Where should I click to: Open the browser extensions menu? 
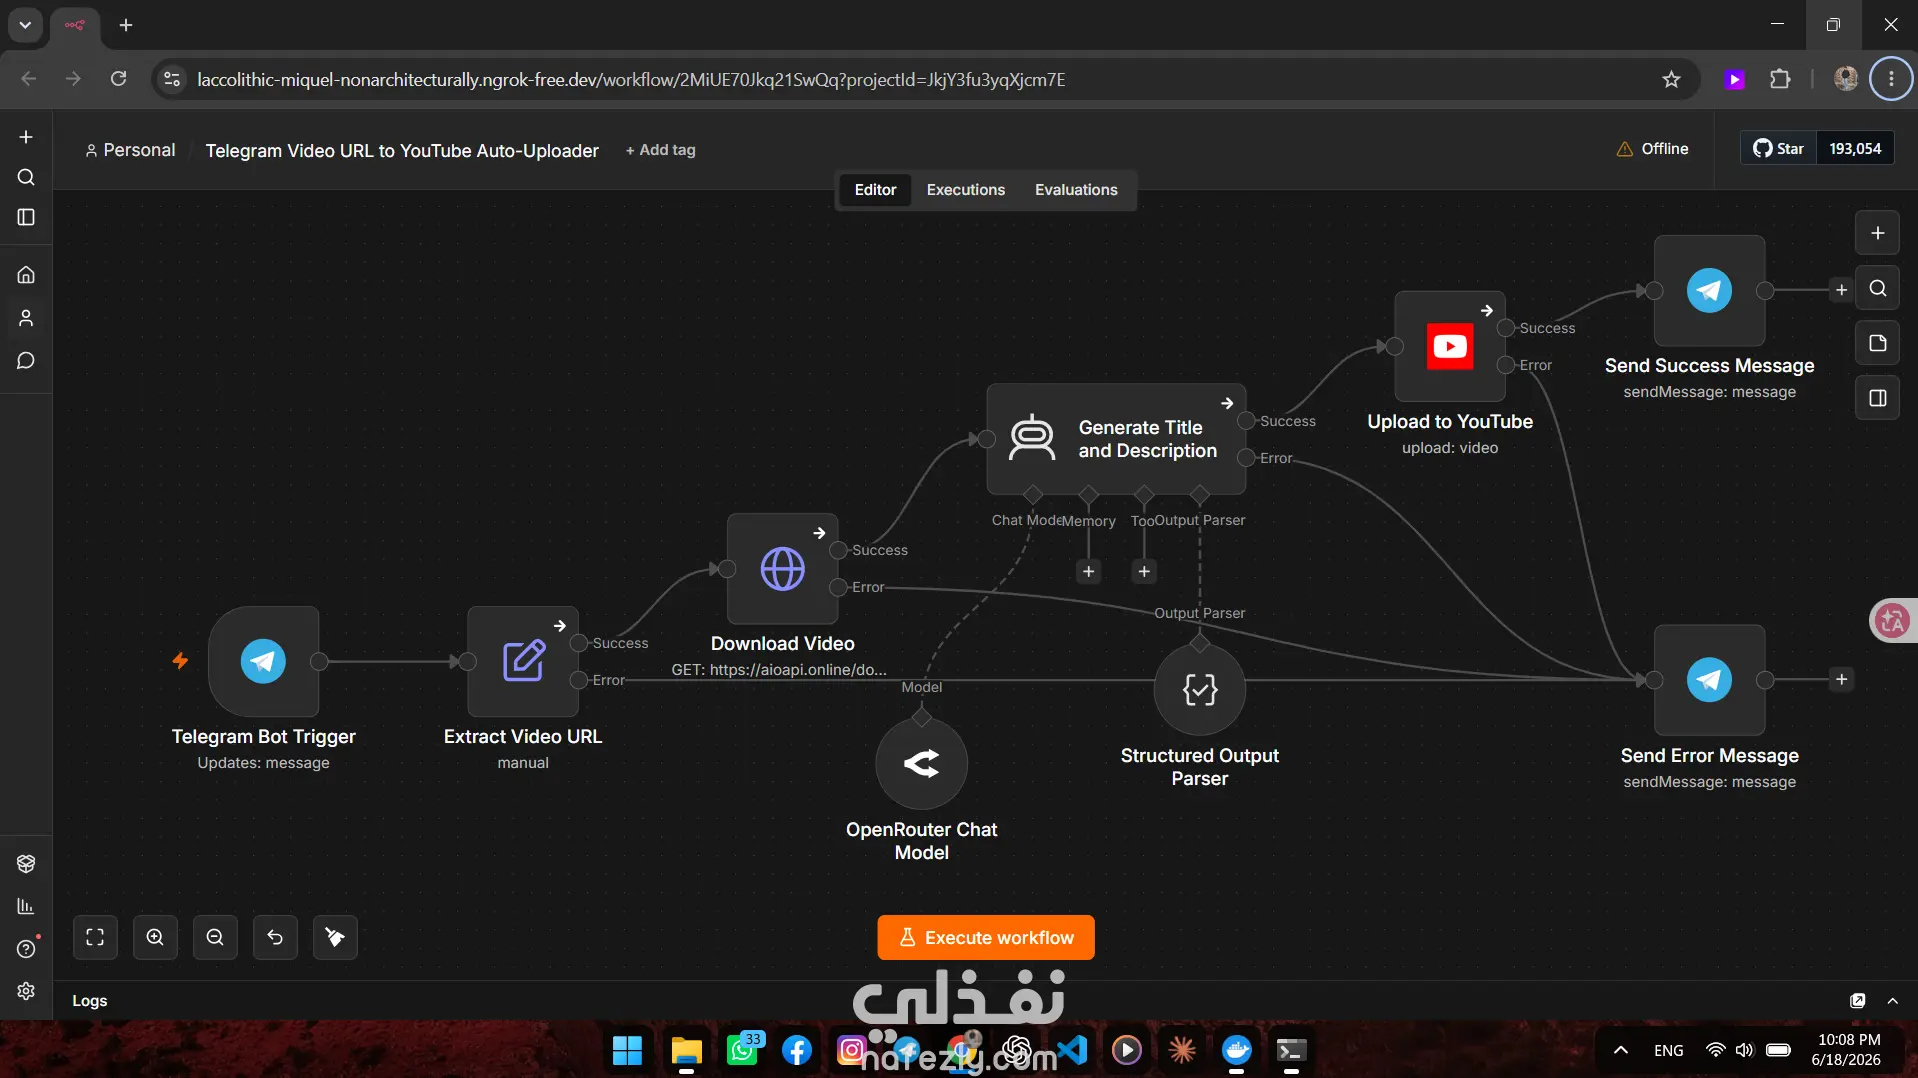[x=1780, y=79]
